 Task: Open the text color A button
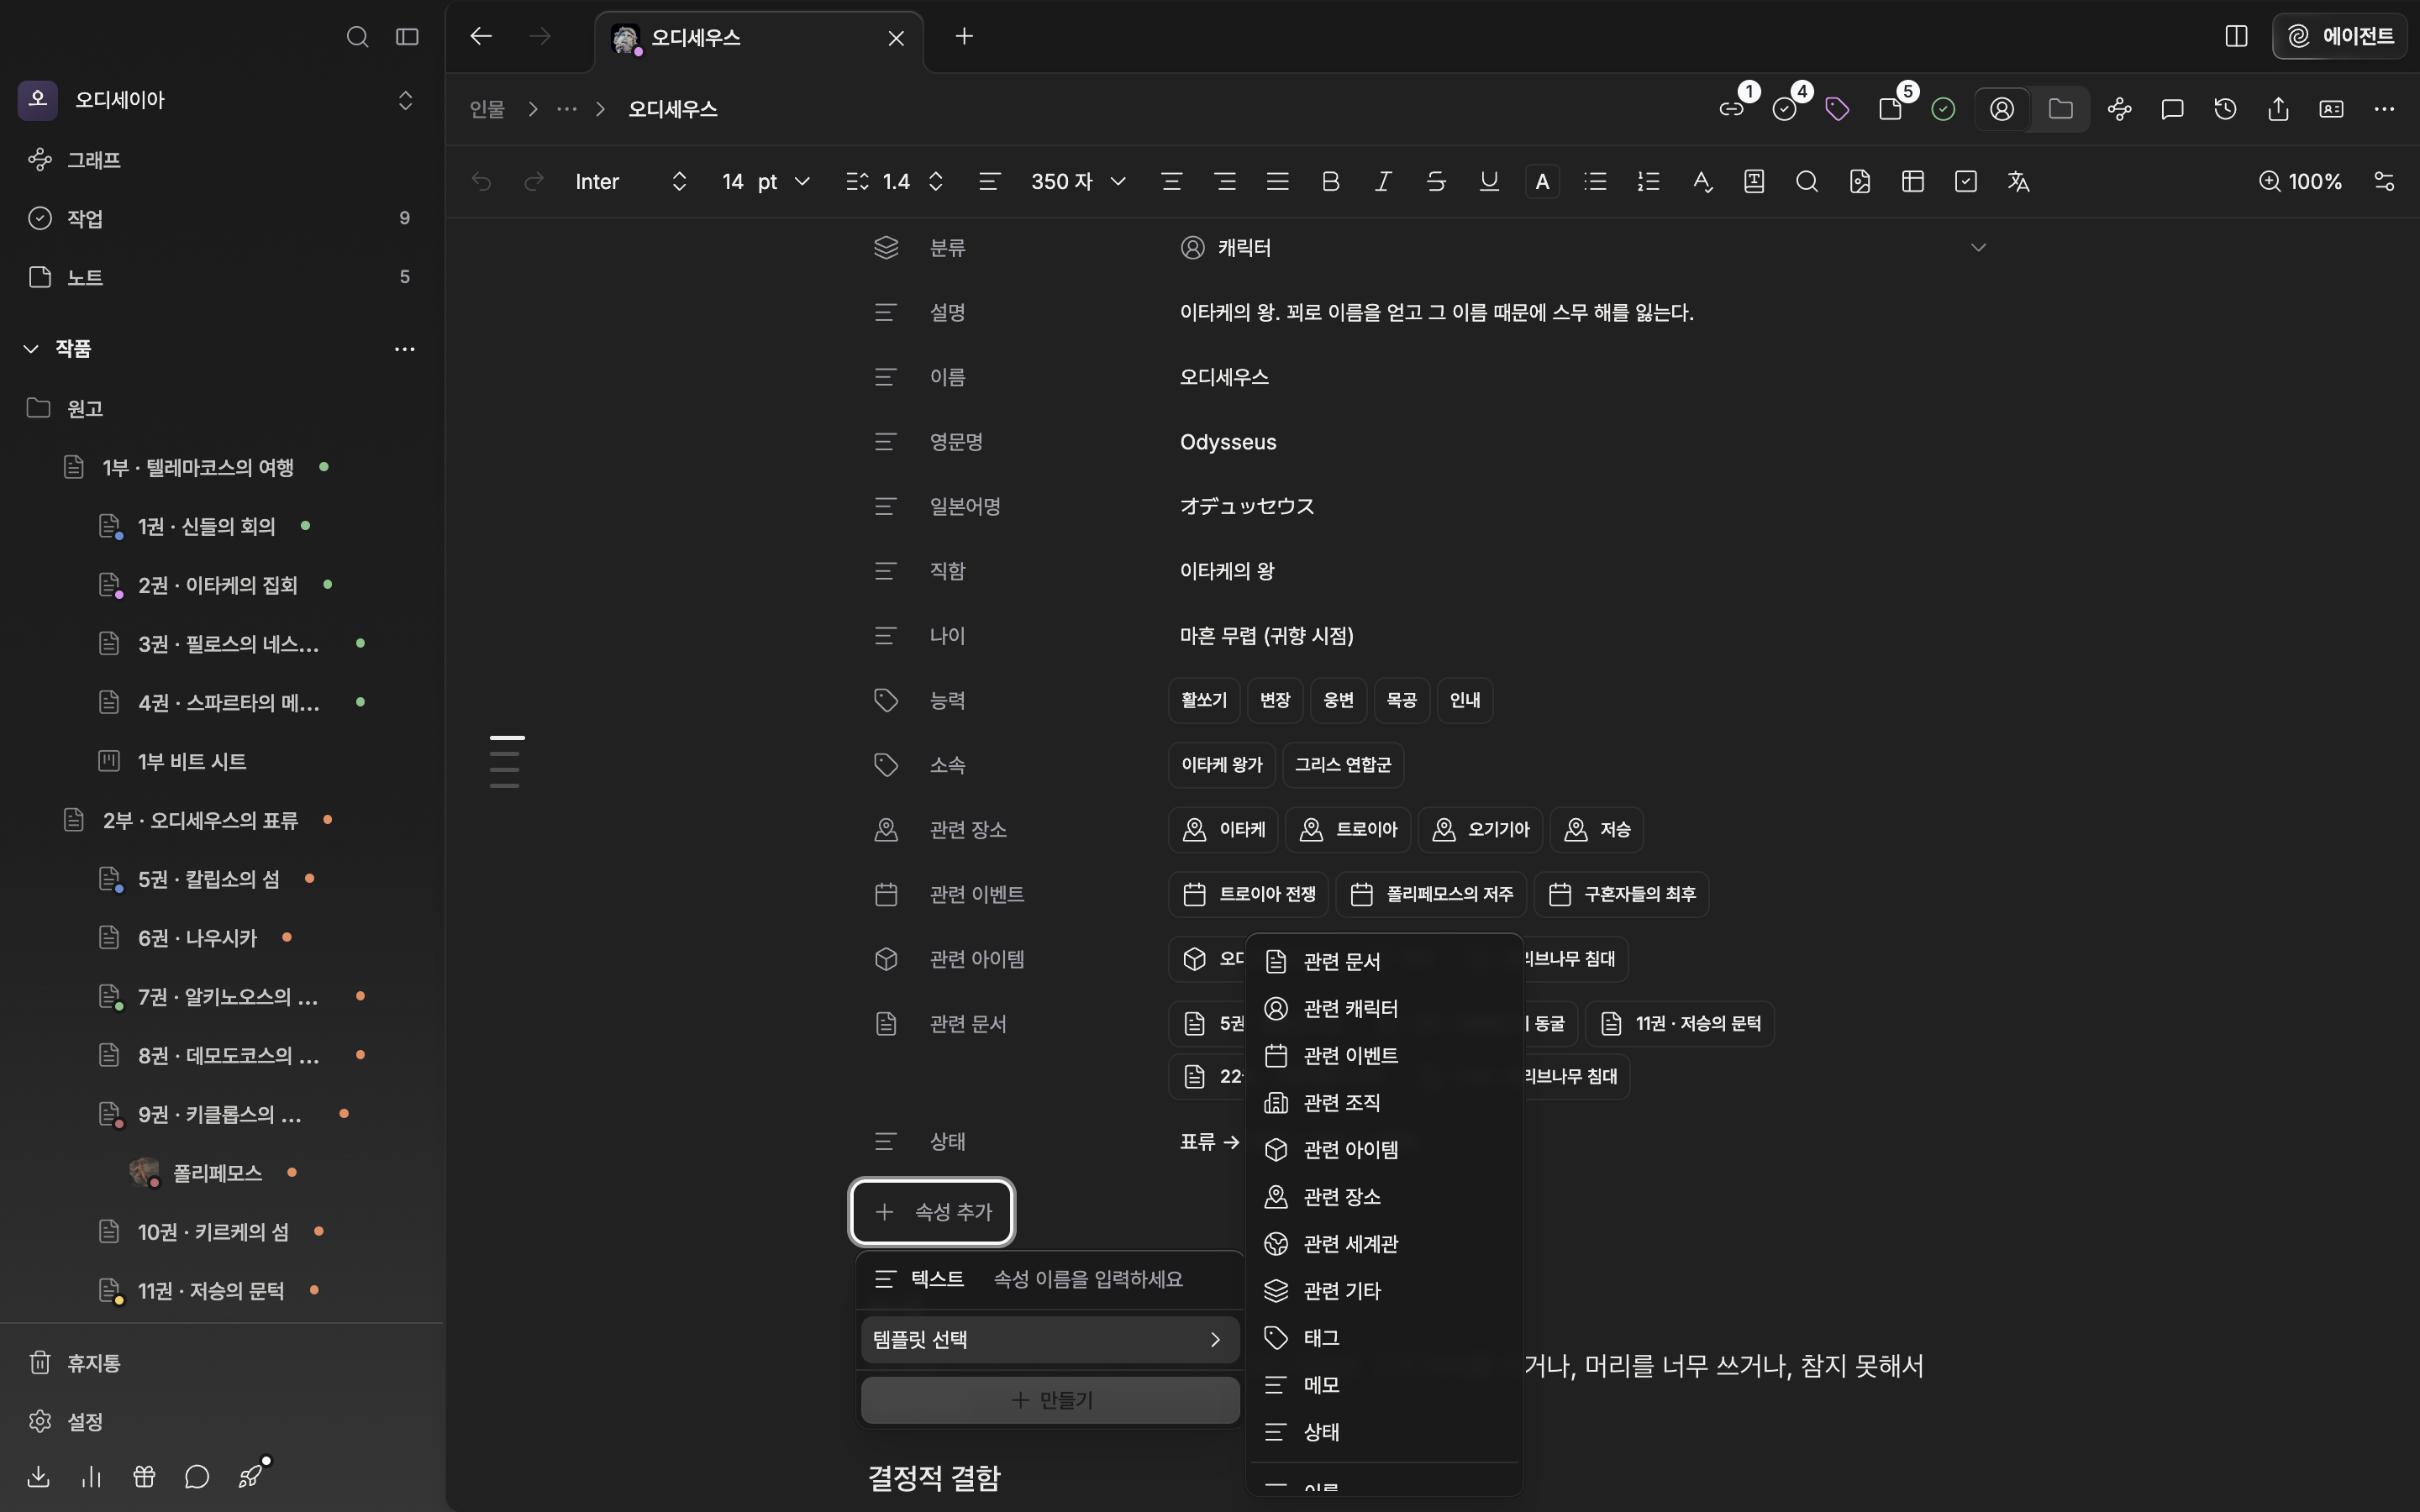[1542, 181]
